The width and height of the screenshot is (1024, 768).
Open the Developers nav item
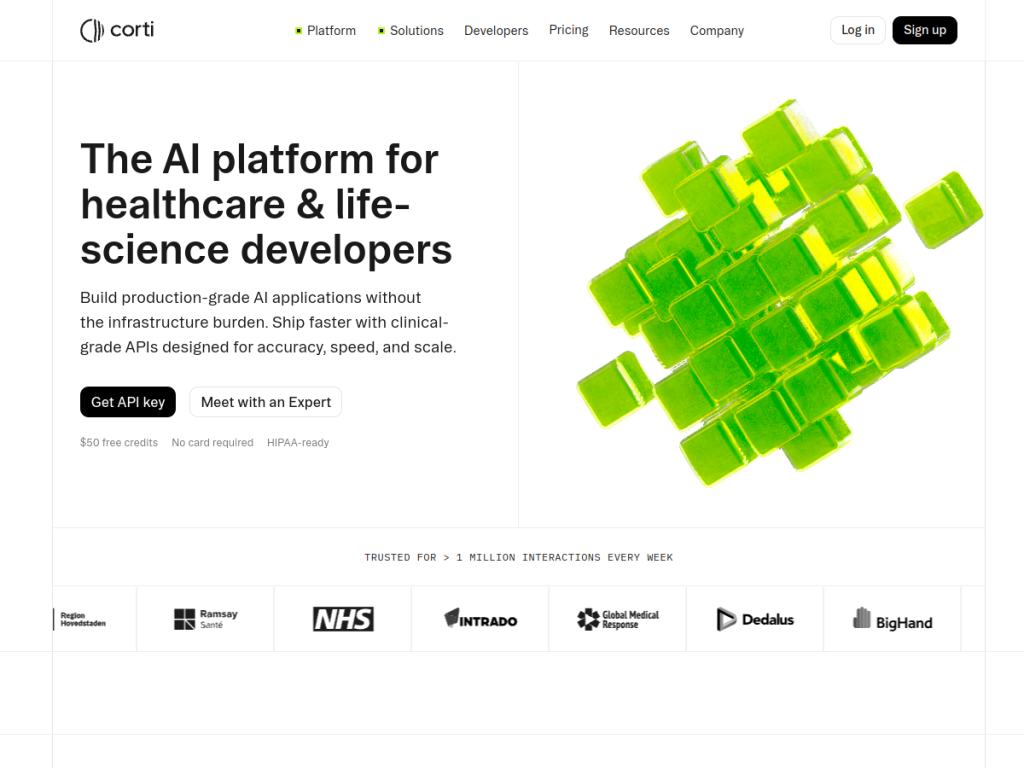[496, 31]
